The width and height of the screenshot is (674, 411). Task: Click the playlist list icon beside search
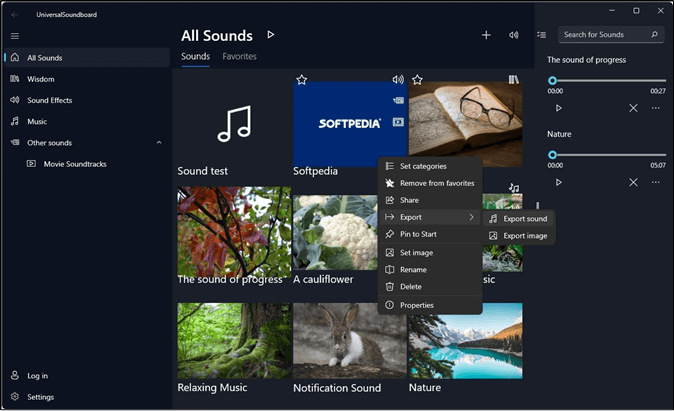click(x=542, y=35)
